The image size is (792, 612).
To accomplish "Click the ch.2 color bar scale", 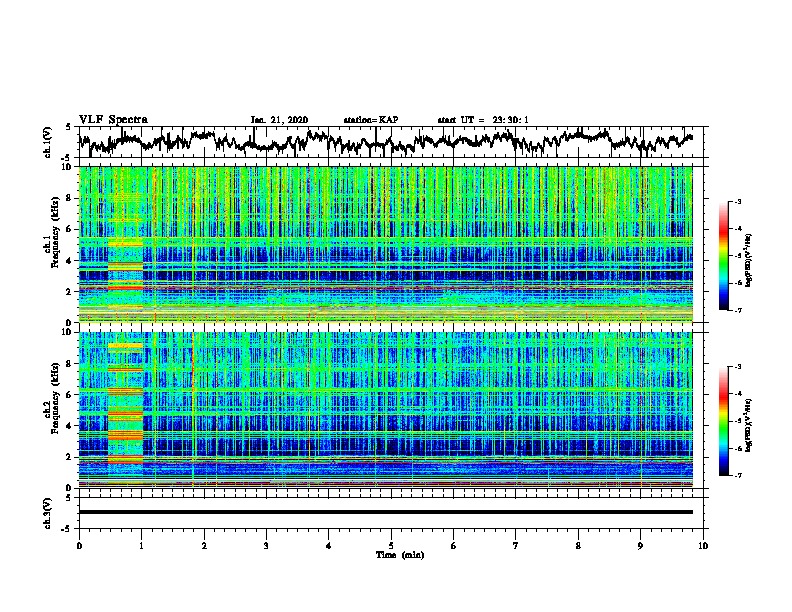I will pos(723,421).
